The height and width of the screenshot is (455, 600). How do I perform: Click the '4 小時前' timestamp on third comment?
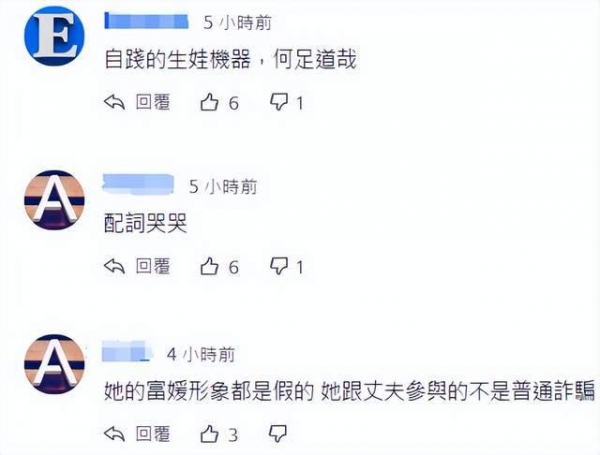[201, 354]
